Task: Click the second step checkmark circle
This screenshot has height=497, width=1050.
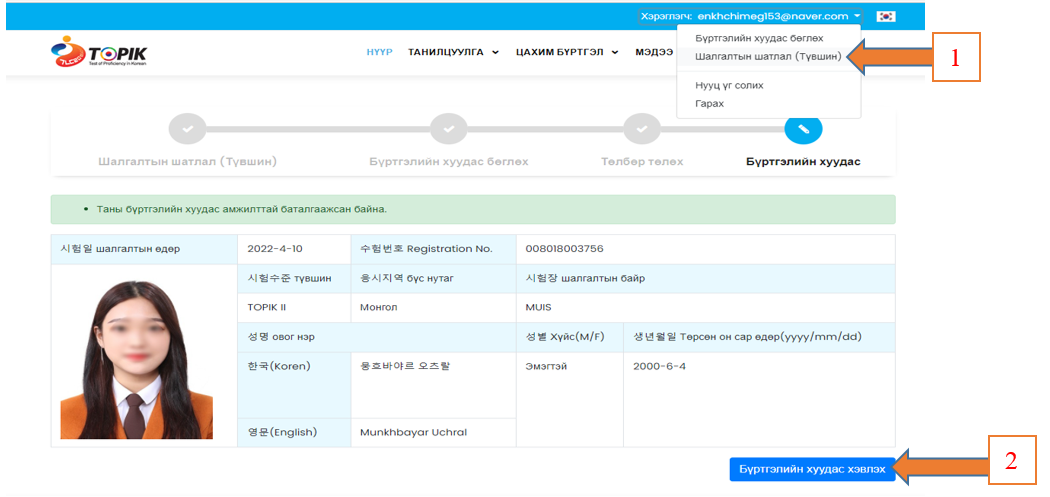Action: point(448,129)
